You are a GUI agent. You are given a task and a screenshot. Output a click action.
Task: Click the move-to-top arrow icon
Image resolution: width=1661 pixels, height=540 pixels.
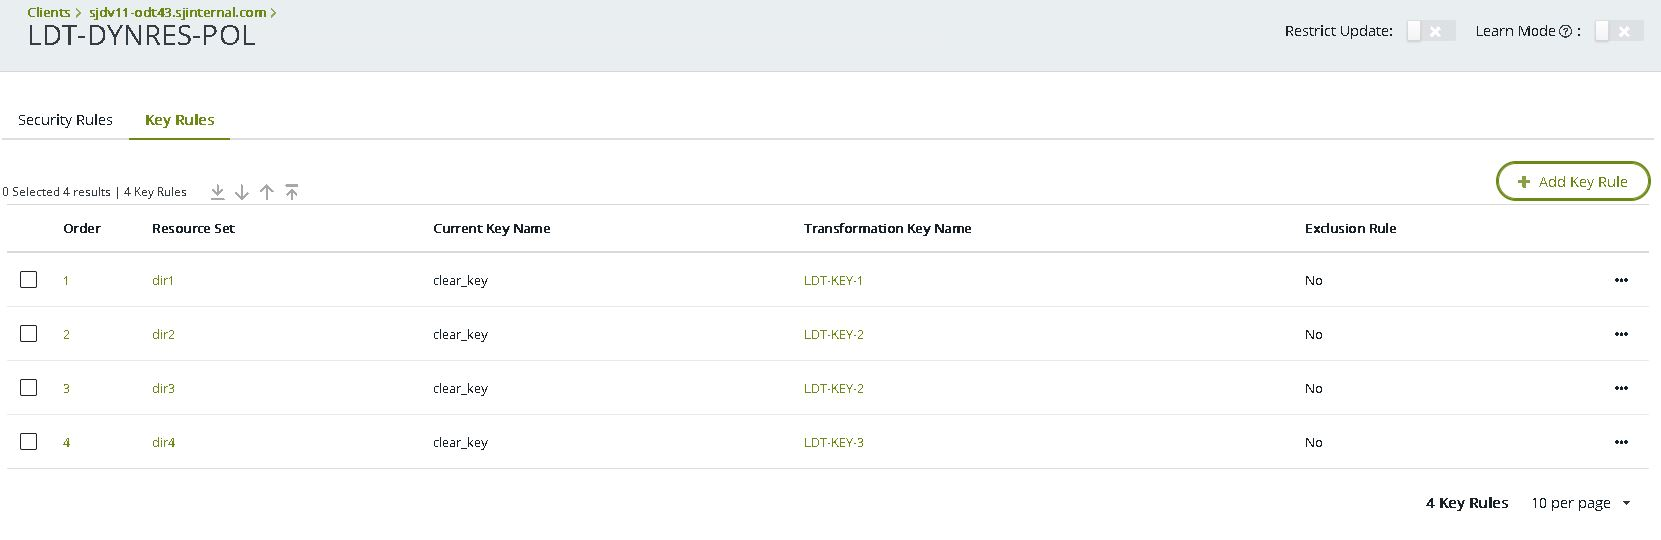click(x=291, y=192)
